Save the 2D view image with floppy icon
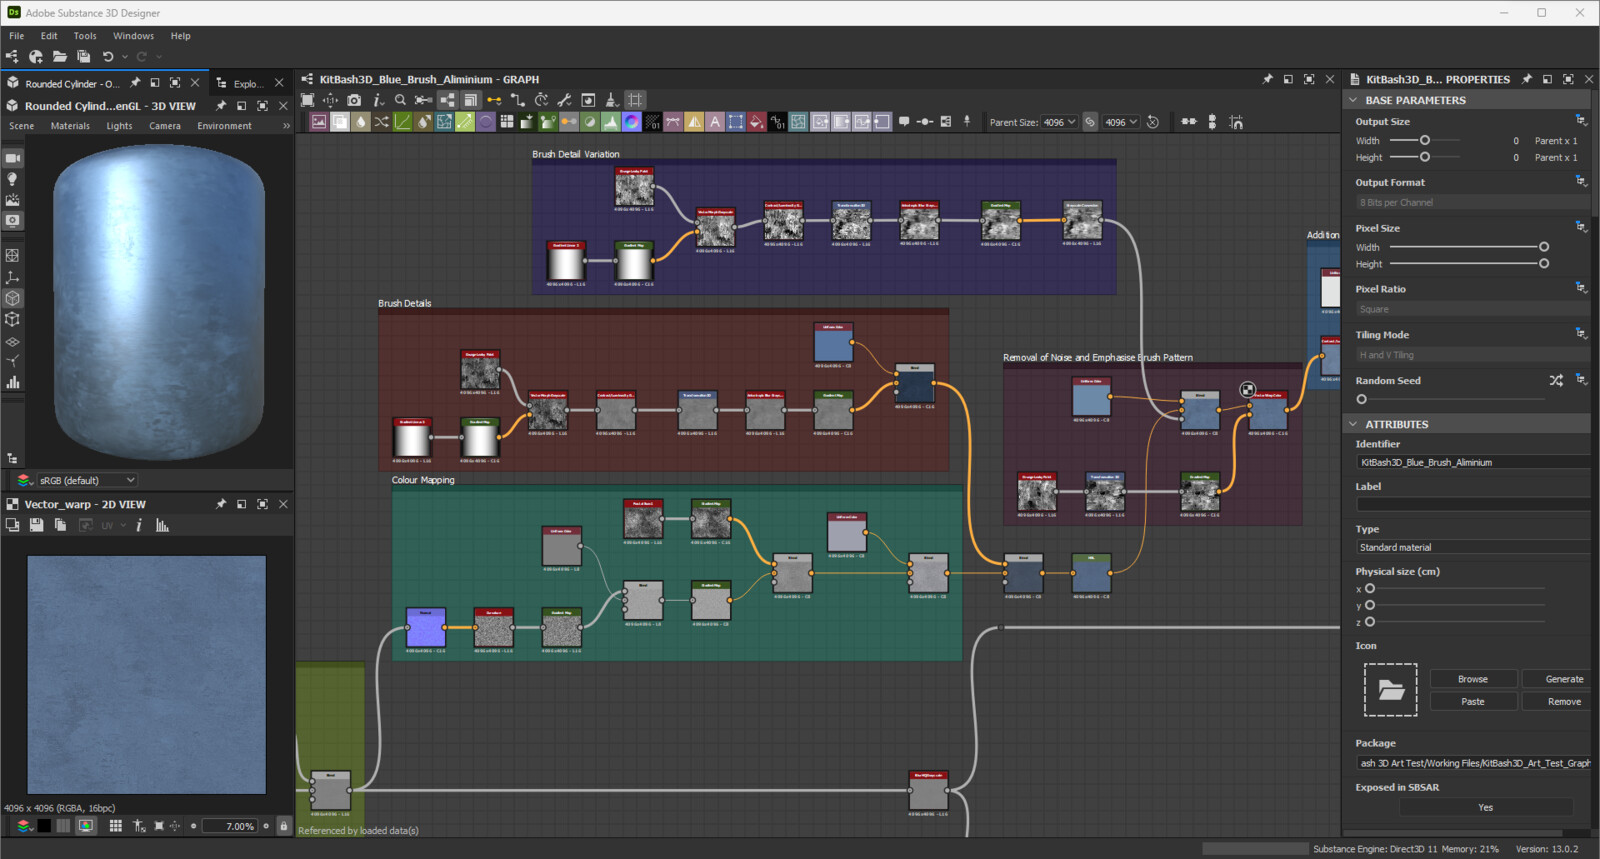 [x=37, y=525]
